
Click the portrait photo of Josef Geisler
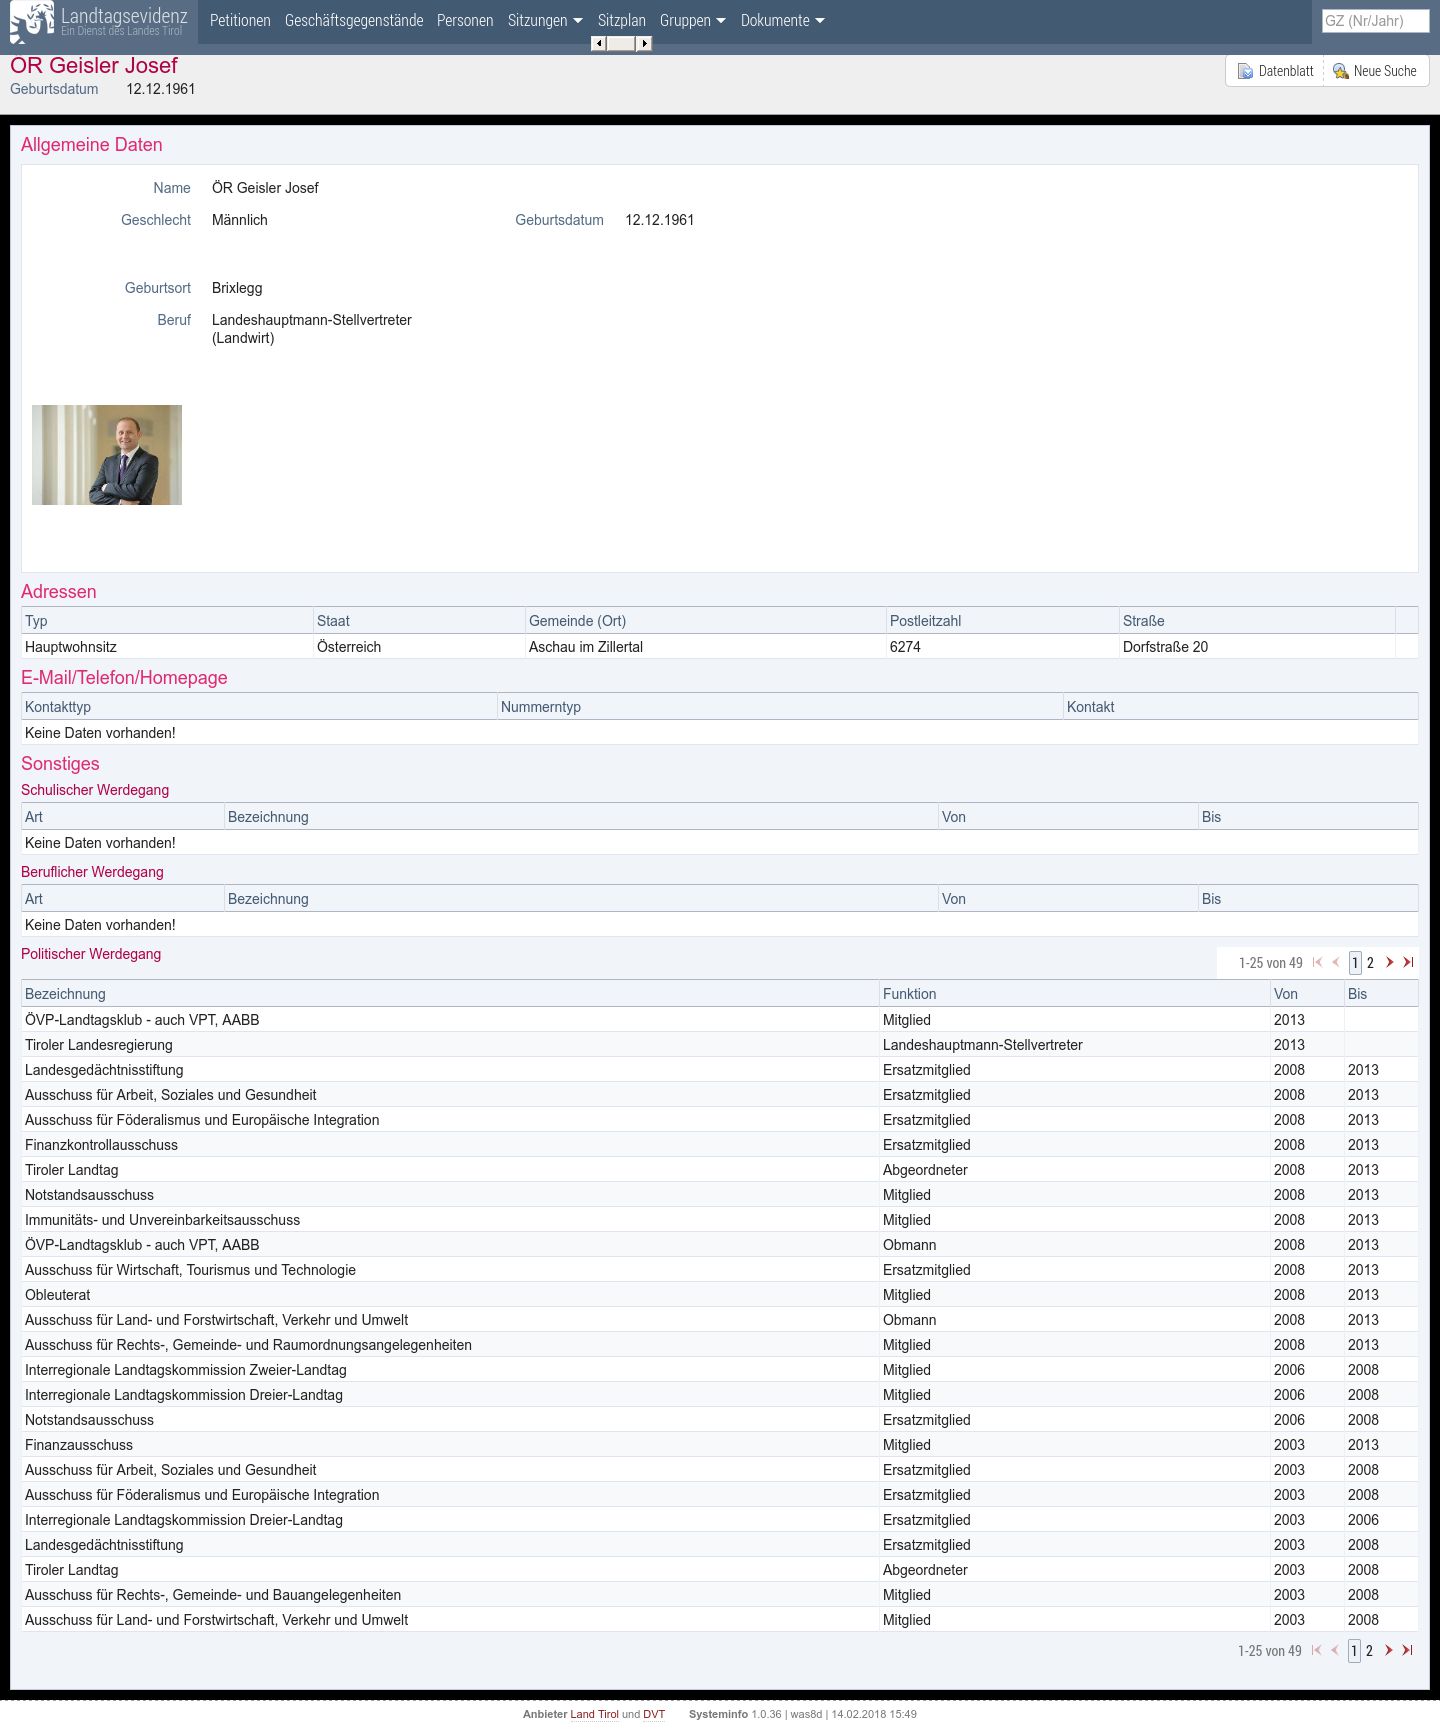[x=107, y=455]
